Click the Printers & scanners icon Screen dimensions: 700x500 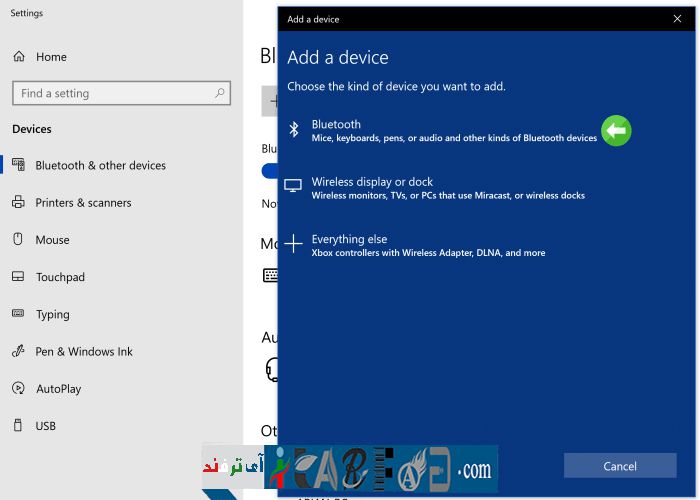click(18, 202)
